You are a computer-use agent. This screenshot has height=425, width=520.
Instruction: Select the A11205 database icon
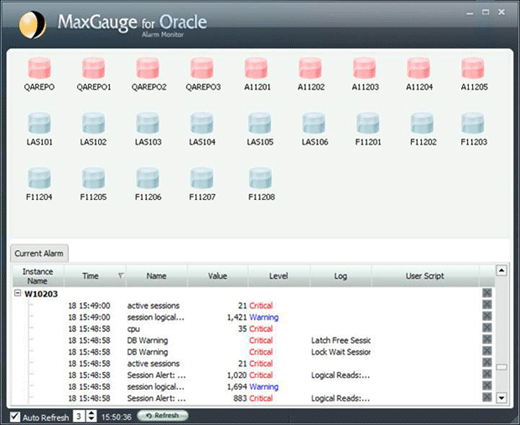click(x=473, y=68)
